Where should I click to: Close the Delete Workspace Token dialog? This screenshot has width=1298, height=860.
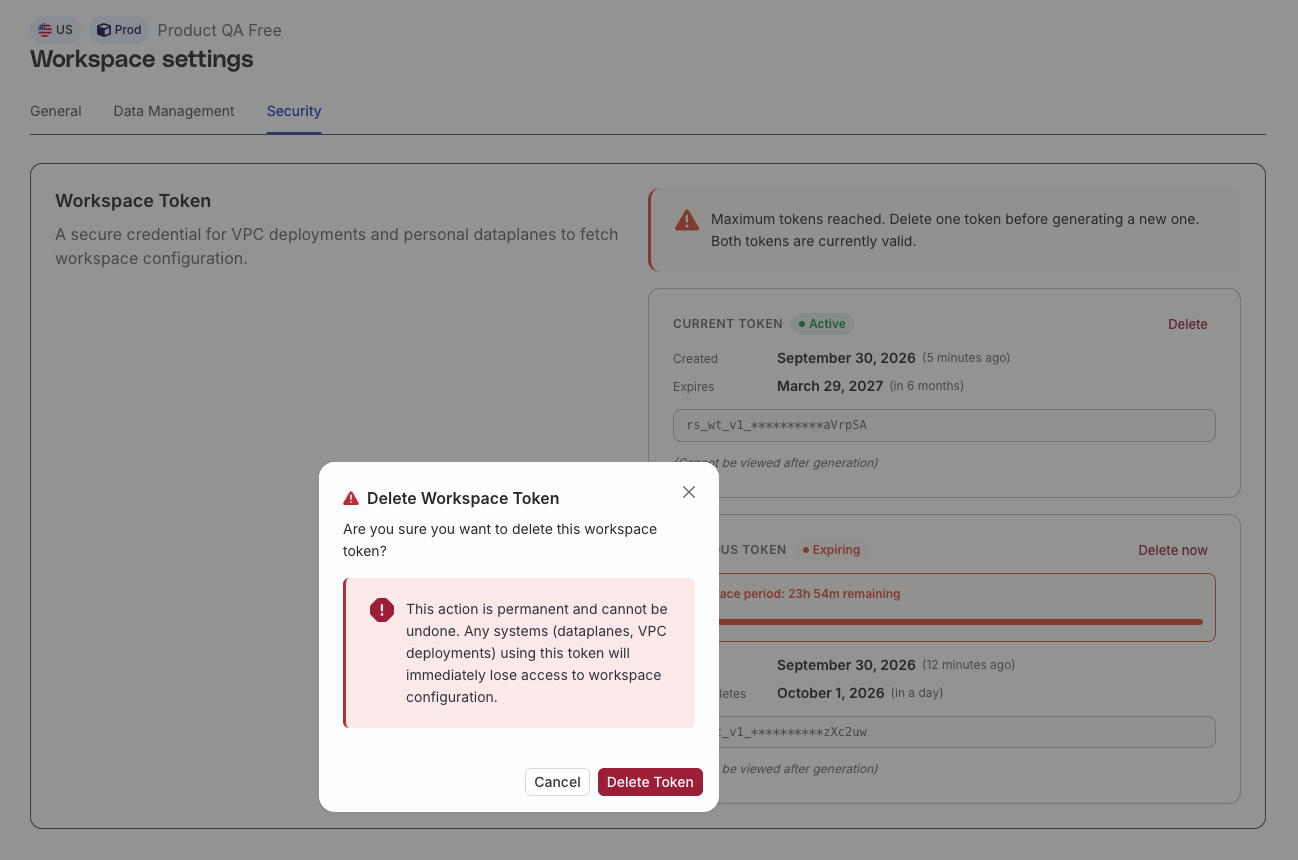[x=689, y=492]
